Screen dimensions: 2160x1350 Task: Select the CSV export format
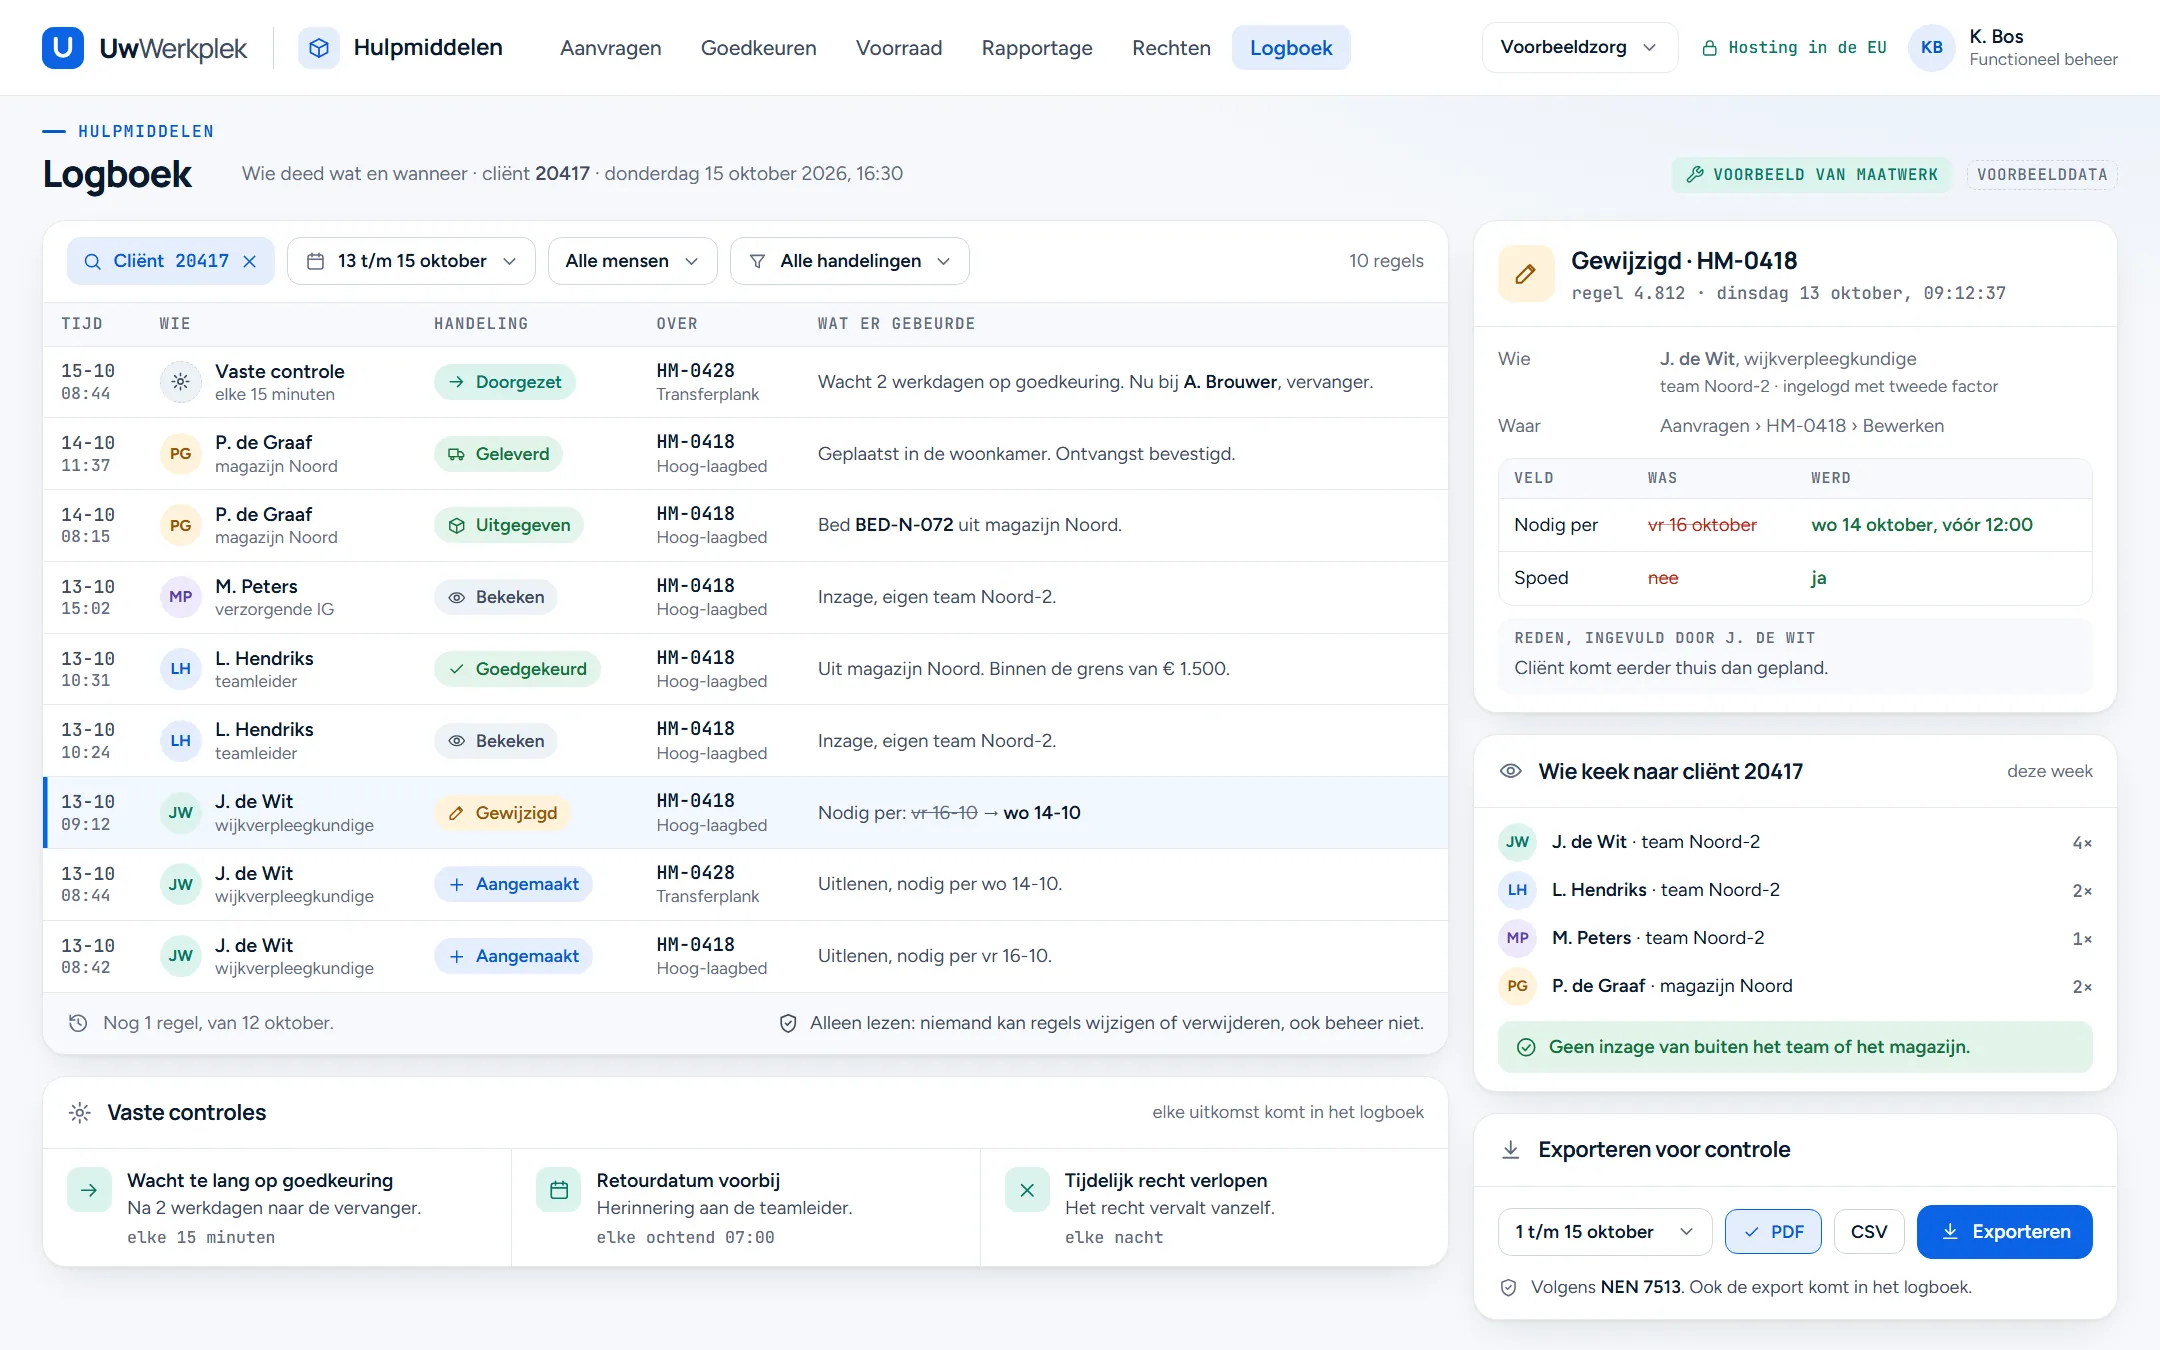[x=1869, y=1232]
